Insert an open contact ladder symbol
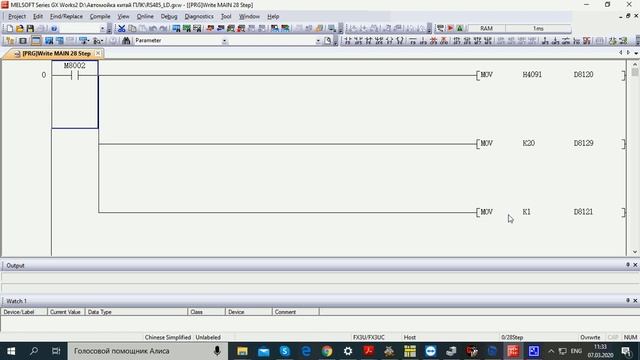 (x=347, y=40)
